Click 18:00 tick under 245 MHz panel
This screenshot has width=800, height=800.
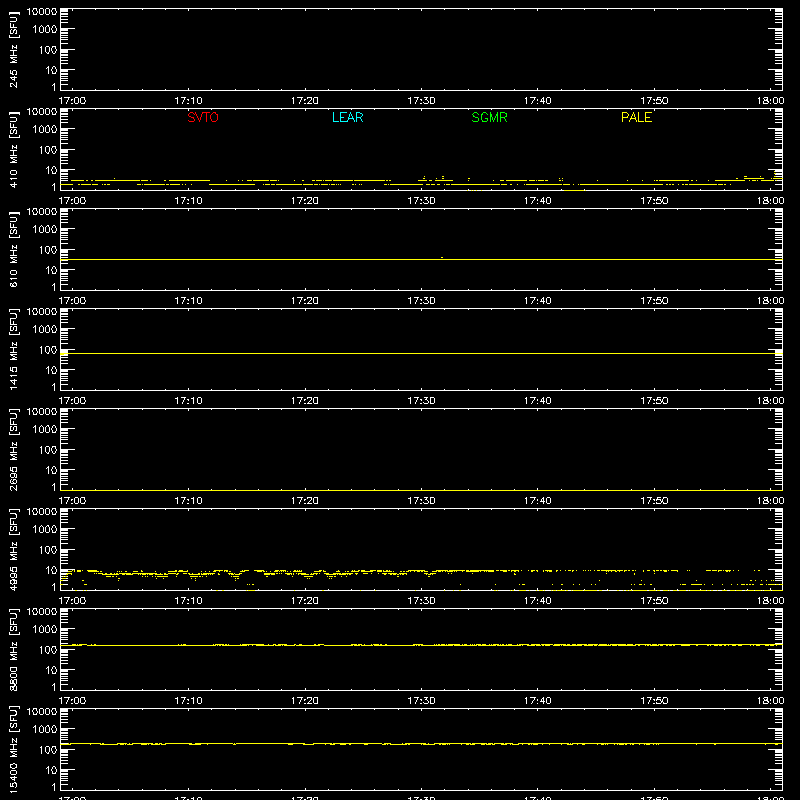pyautogui.click(x=770, y=101)
